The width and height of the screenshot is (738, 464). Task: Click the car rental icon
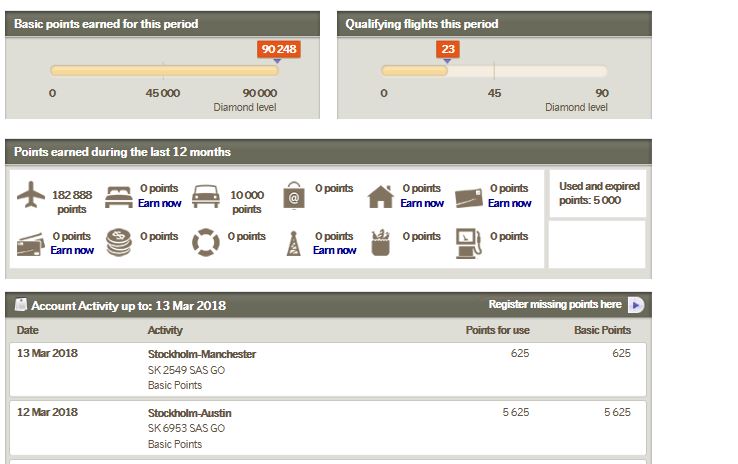tap(206, 196)
